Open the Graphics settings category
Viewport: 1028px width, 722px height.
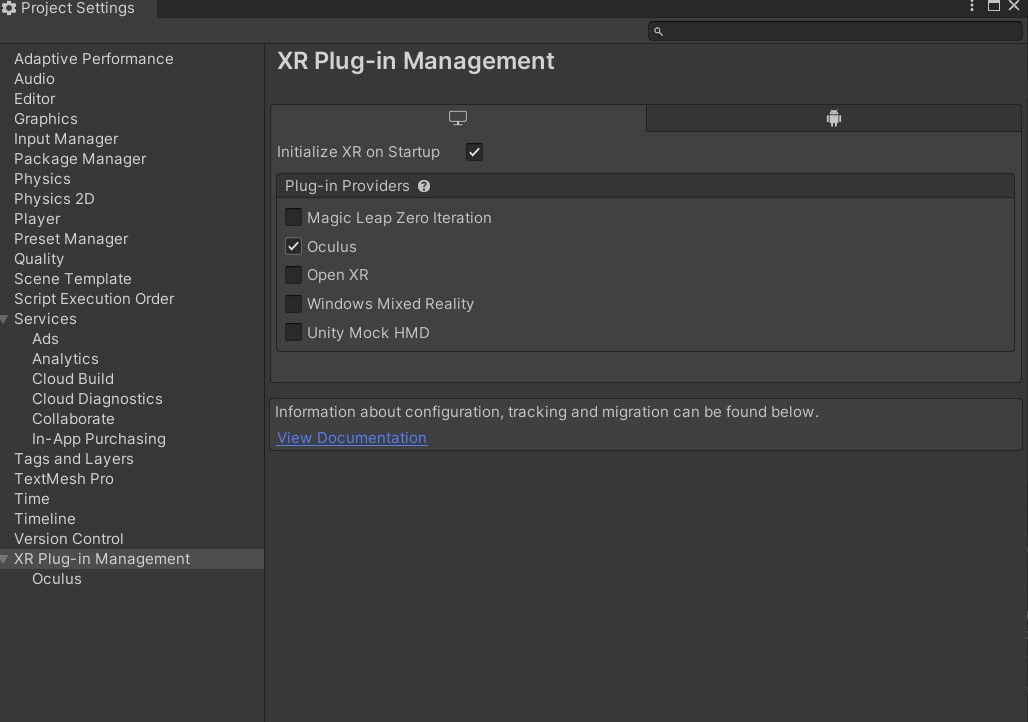(46, 119)
